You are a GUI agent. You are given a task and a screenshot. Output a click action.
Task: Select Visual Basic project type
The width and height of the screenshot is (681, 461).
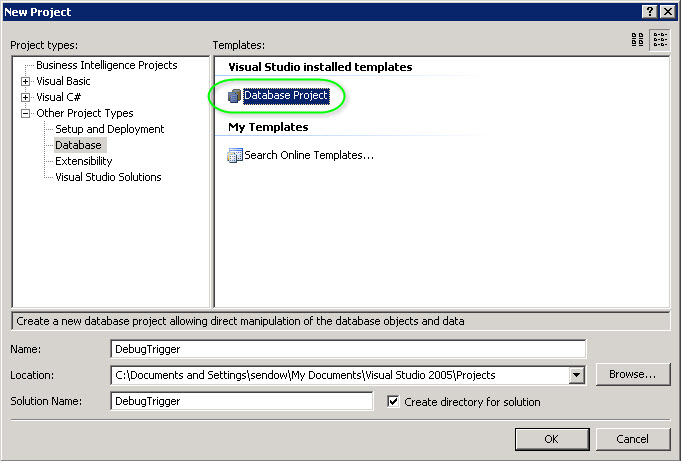[63, 81]
